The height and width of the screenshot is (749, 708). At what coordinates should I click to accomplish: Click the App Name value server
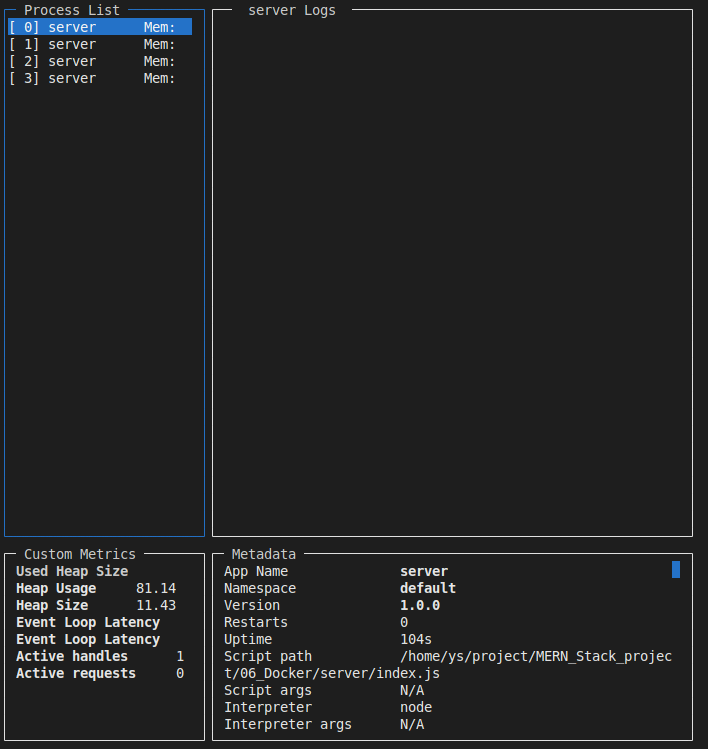point(424,571)
